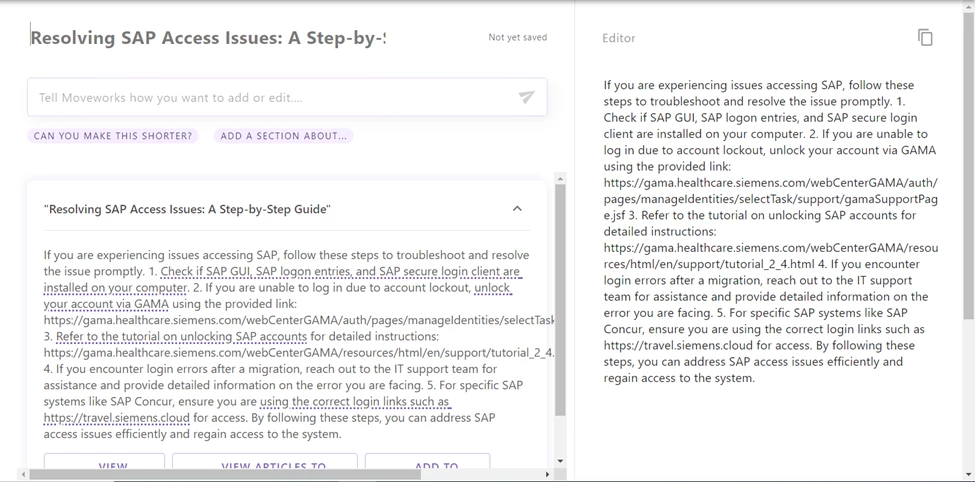
Task: Click the VIEW button below the article
Action: tap(104, 462)
